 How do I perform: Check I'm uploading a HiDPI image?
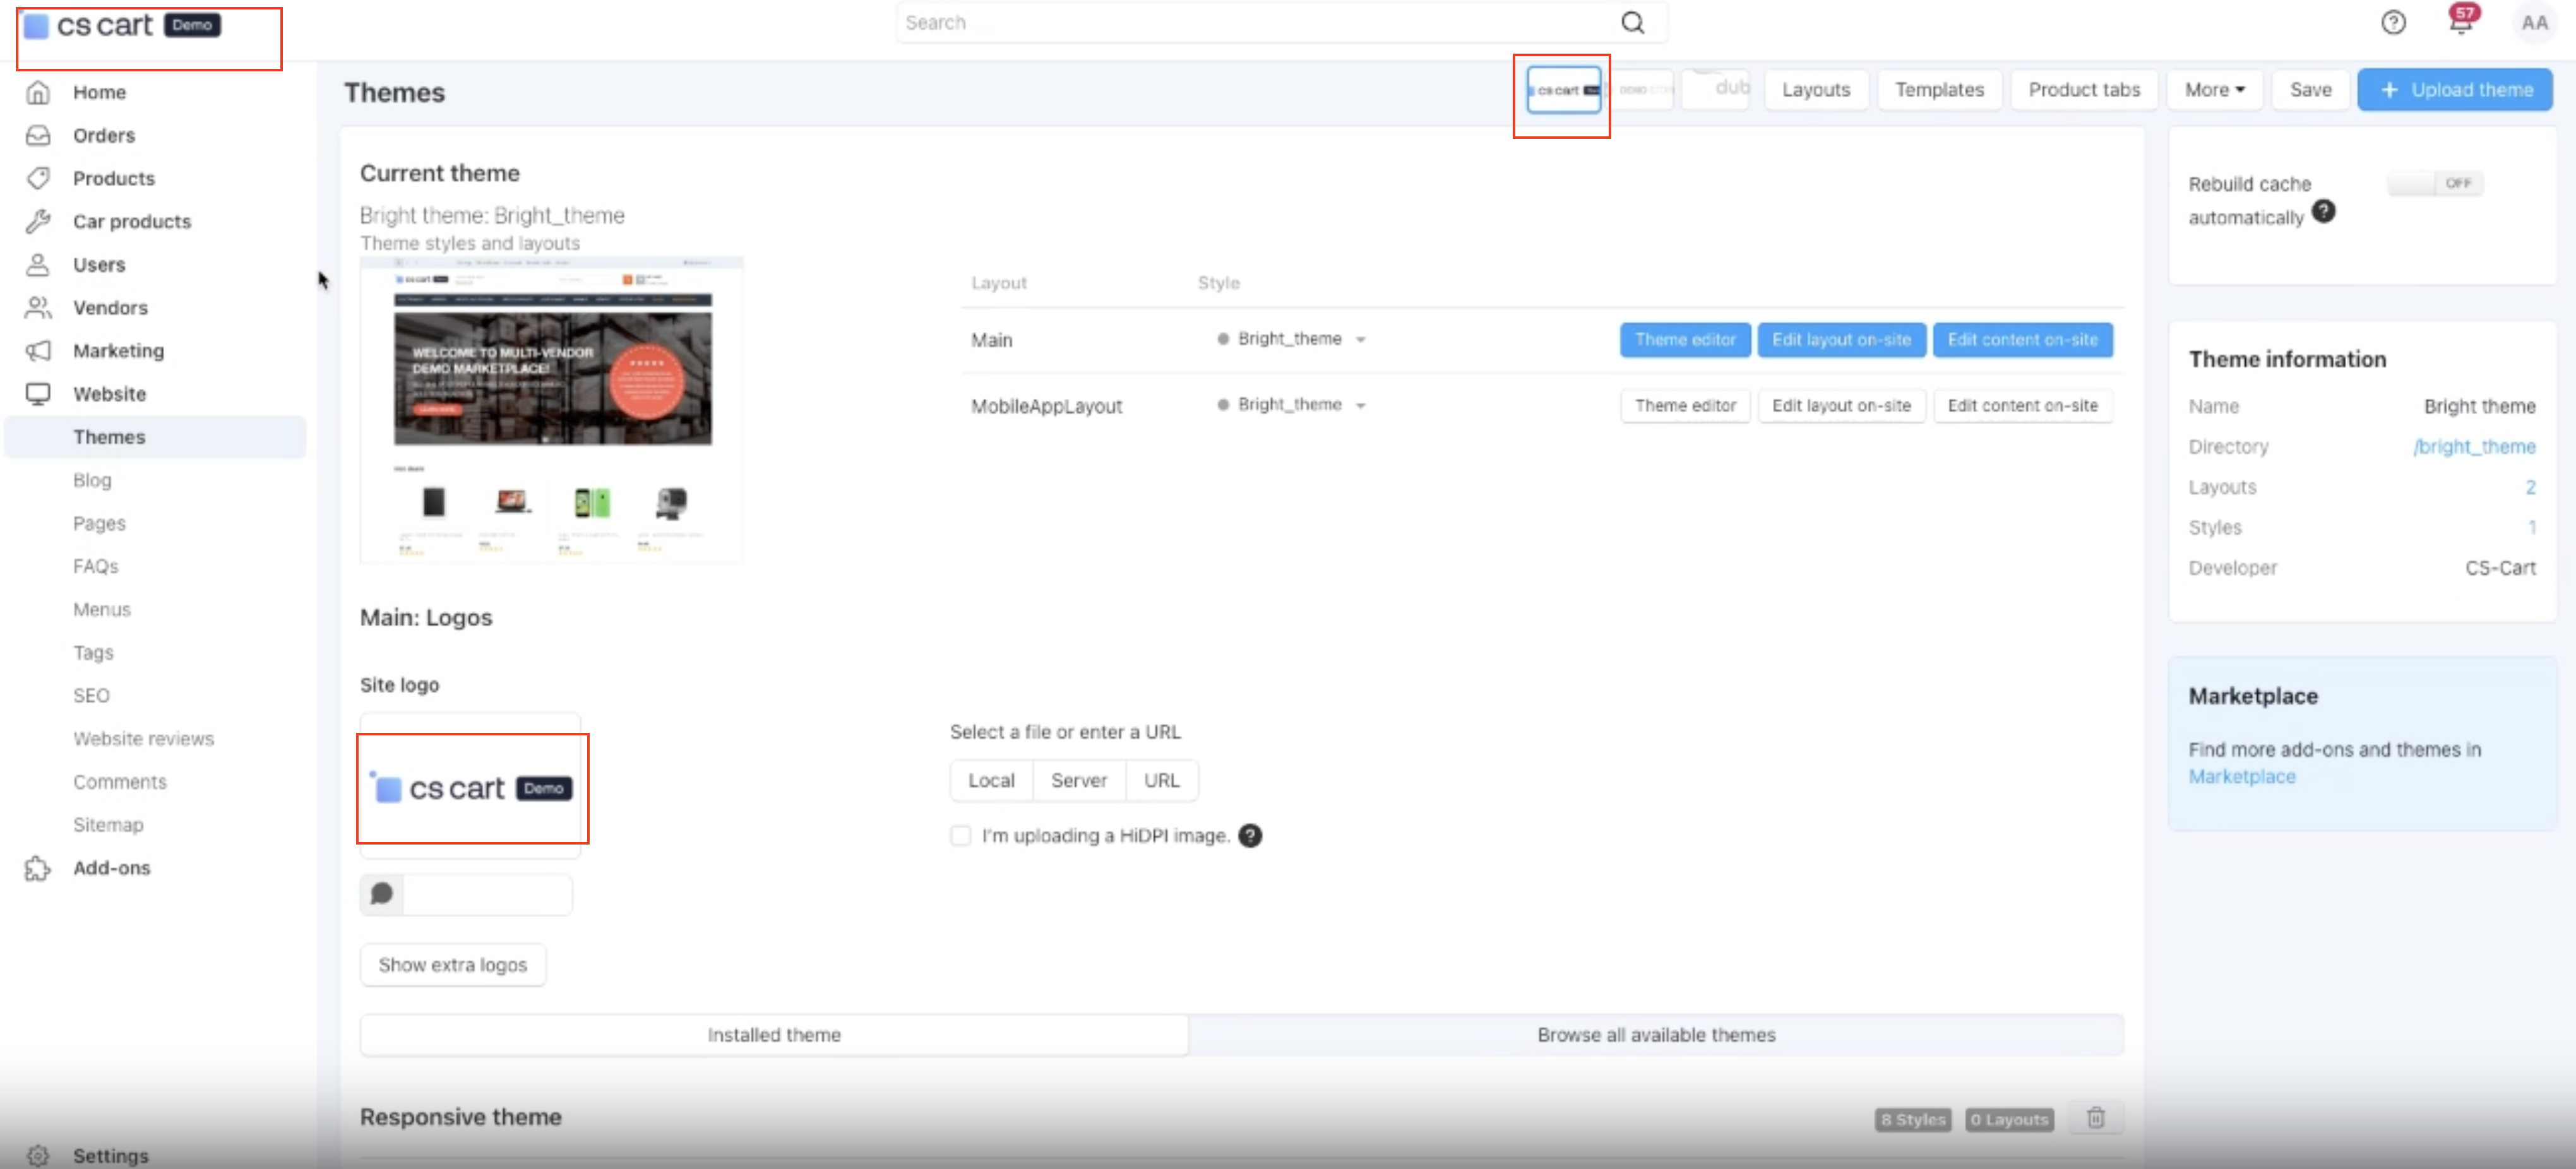tap(961, 835)
